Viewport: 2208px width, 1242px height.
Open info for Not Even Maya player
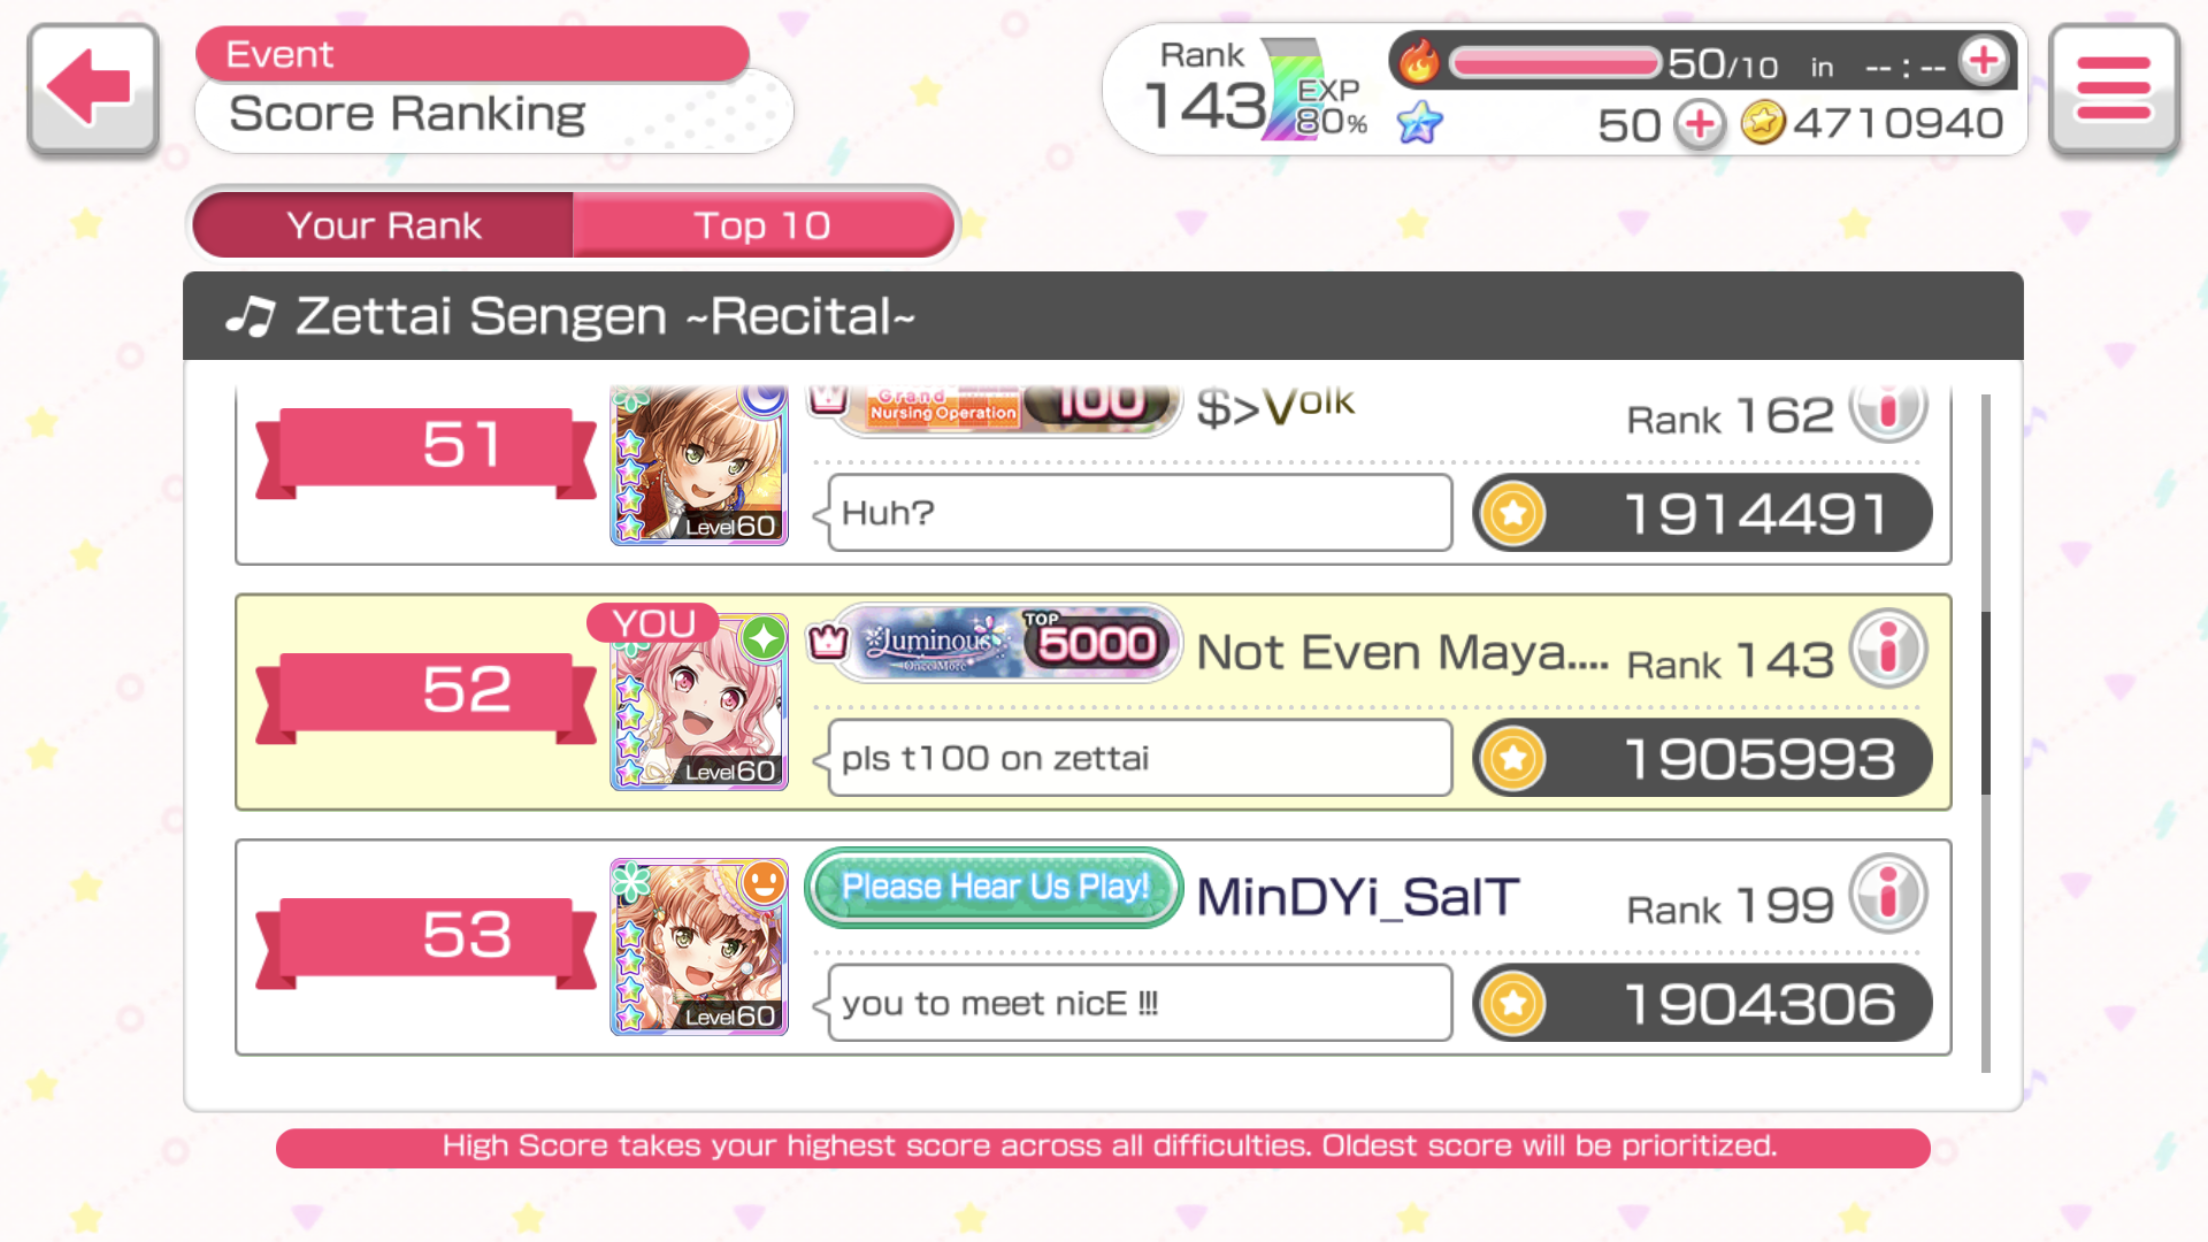click(1888, 650)
